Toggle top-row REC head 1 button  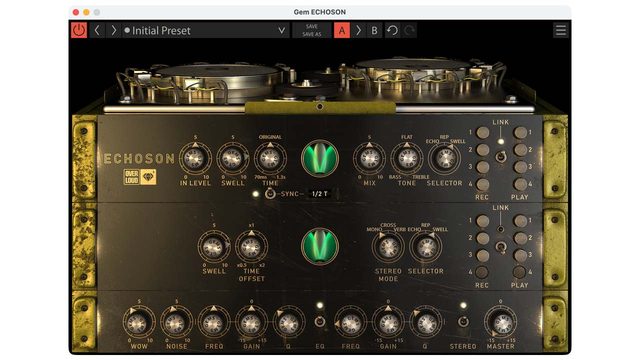[x=483, y=132]
